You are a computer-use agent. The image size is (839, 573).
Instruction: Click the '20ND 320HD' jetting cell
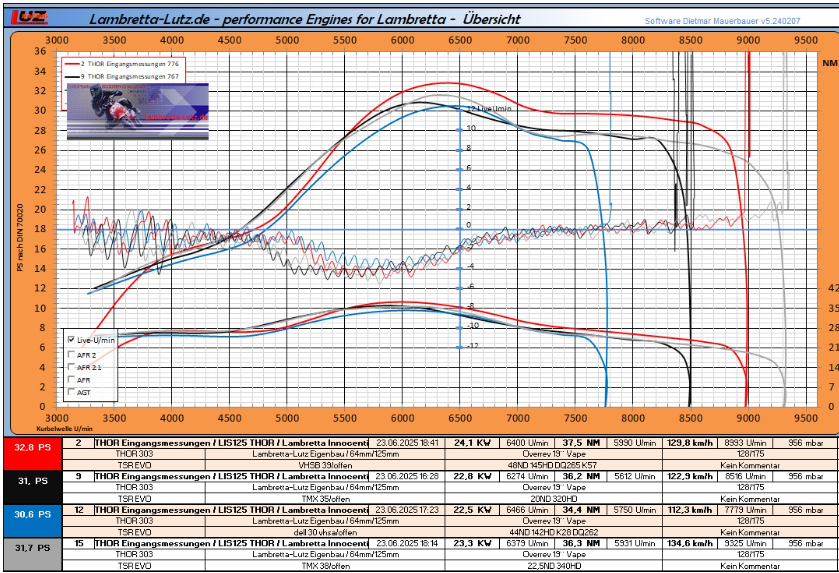pyautogui.click(x=554, y=499)
